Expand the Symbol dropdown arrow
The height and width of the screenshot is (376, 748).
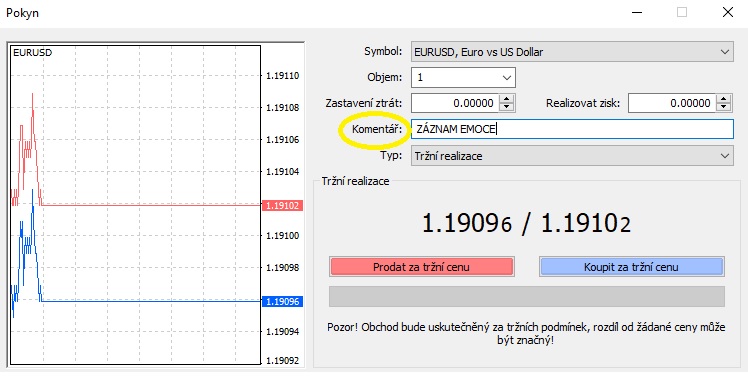[725, 52]
